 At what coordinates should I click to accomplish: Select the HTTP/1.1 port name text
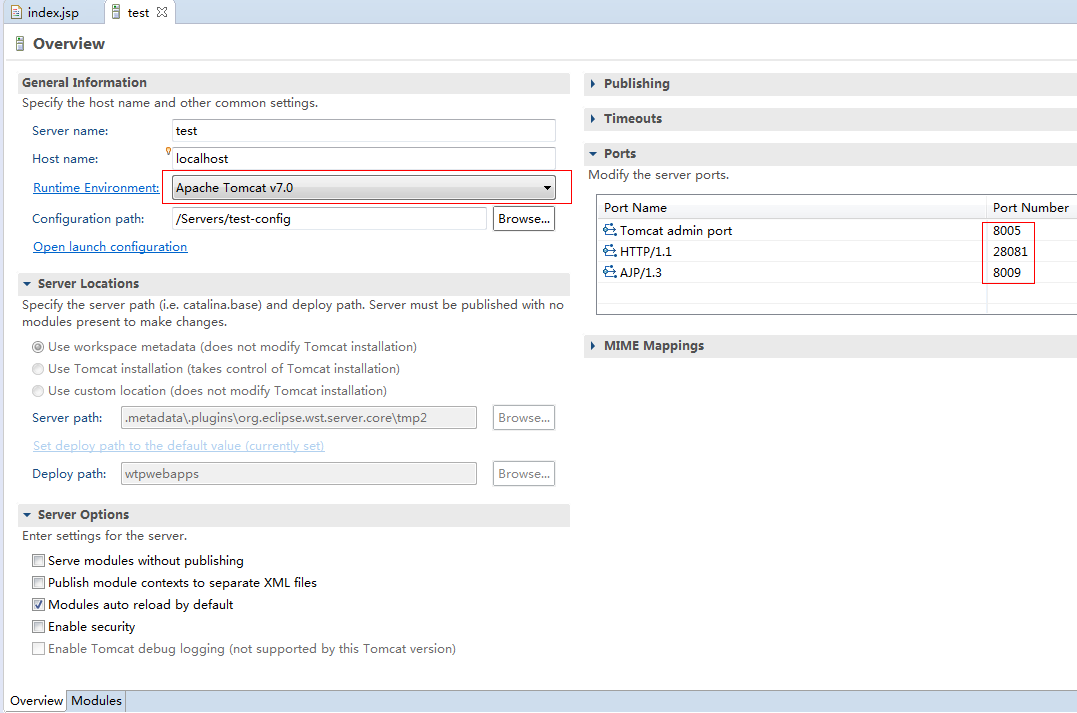(646, 251)
